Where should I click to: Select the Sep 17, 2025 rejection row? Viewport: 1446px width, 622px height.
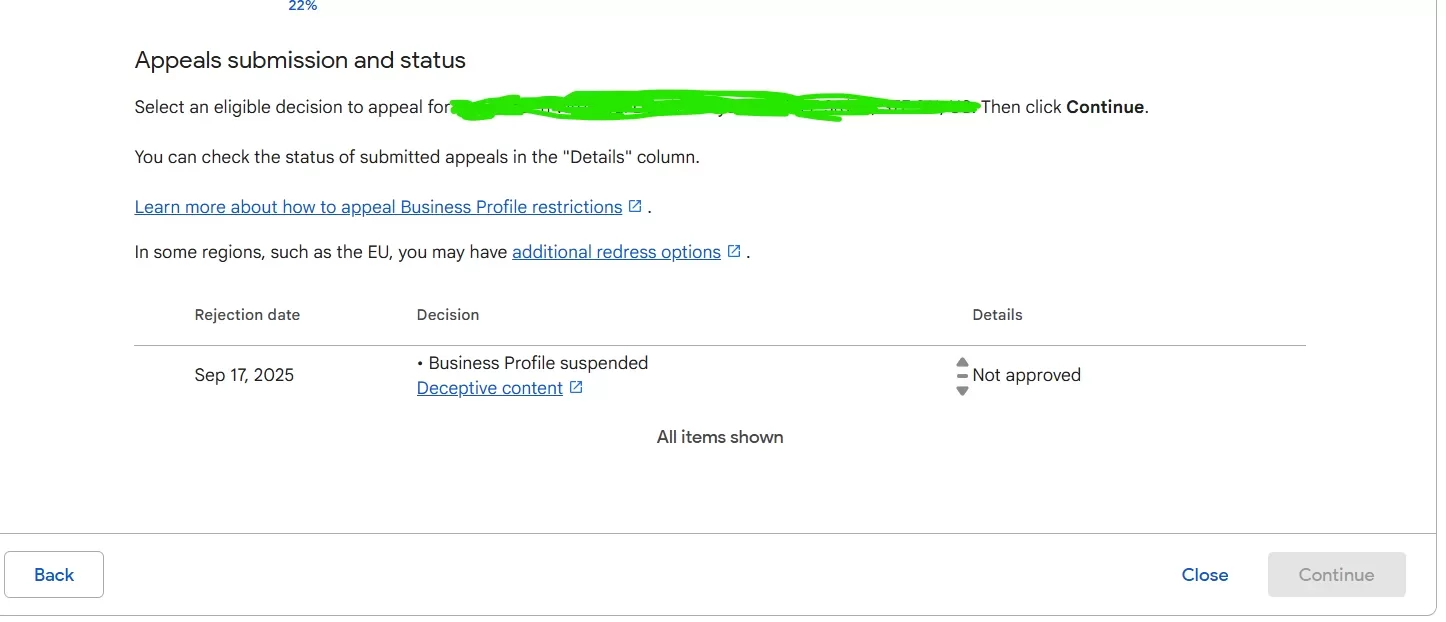pyautogui.click(x=244, y=375)
